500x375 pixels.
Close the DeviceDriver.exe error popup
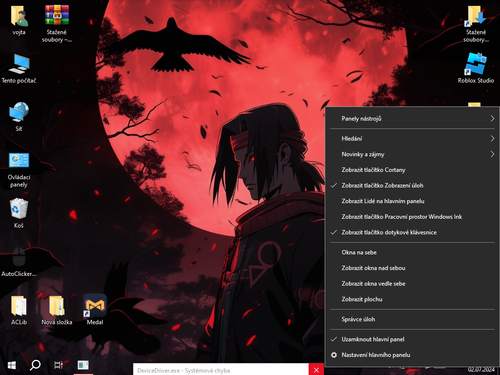(316, 370)
